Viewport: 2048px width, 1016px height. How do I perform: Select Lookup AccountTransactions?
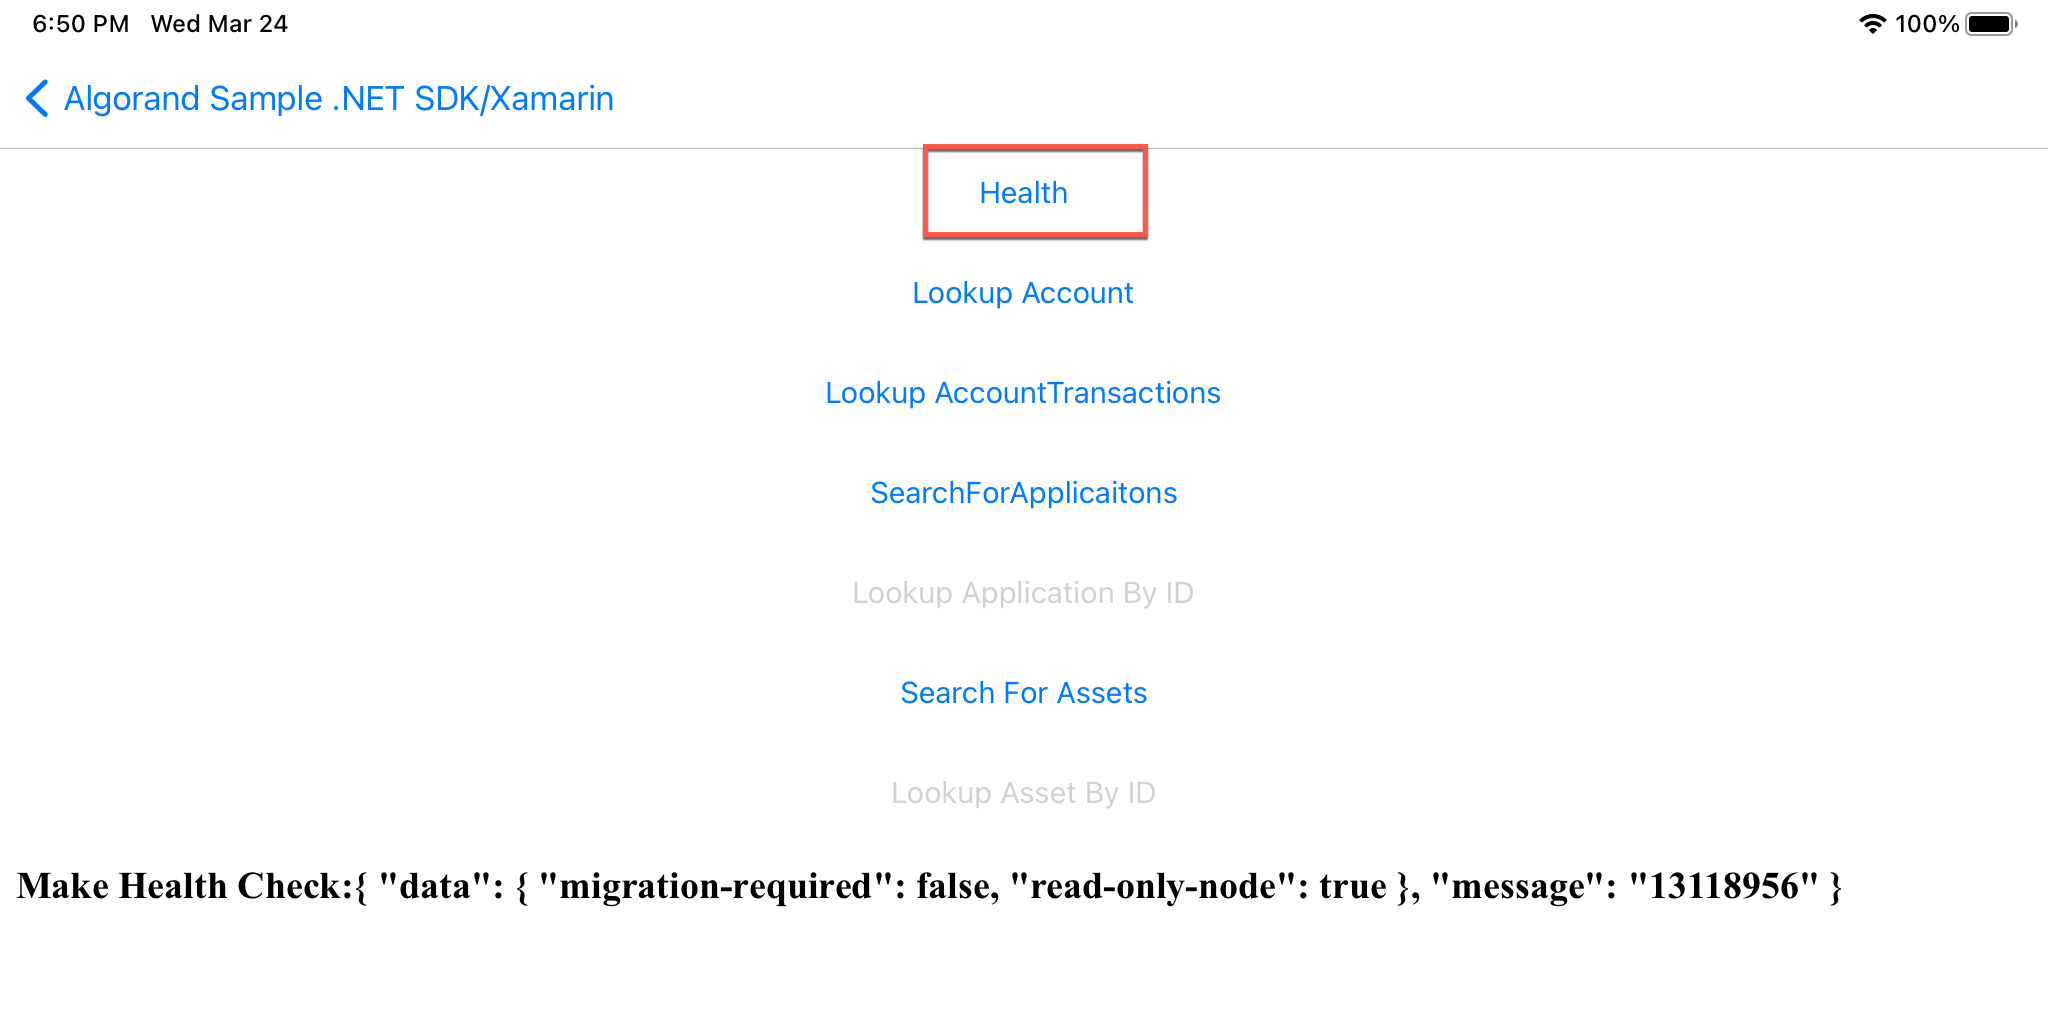1023,393
